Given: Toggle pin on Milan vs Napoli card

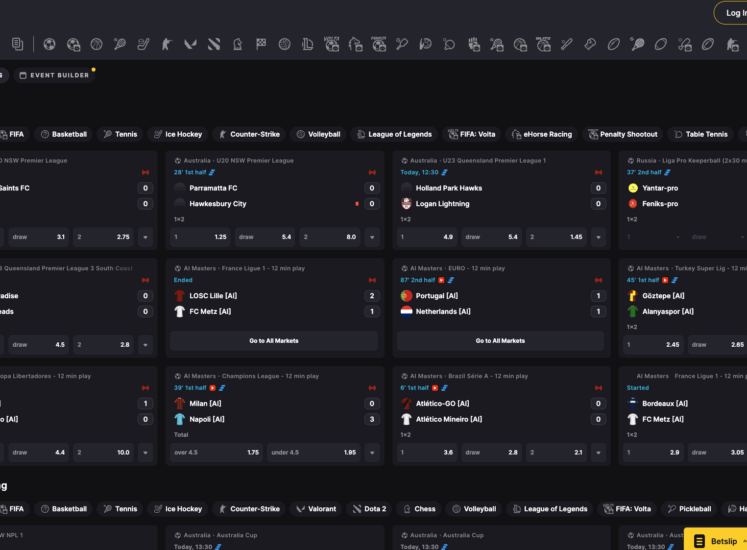Looking at the screenshot, I should coord(372,388).
